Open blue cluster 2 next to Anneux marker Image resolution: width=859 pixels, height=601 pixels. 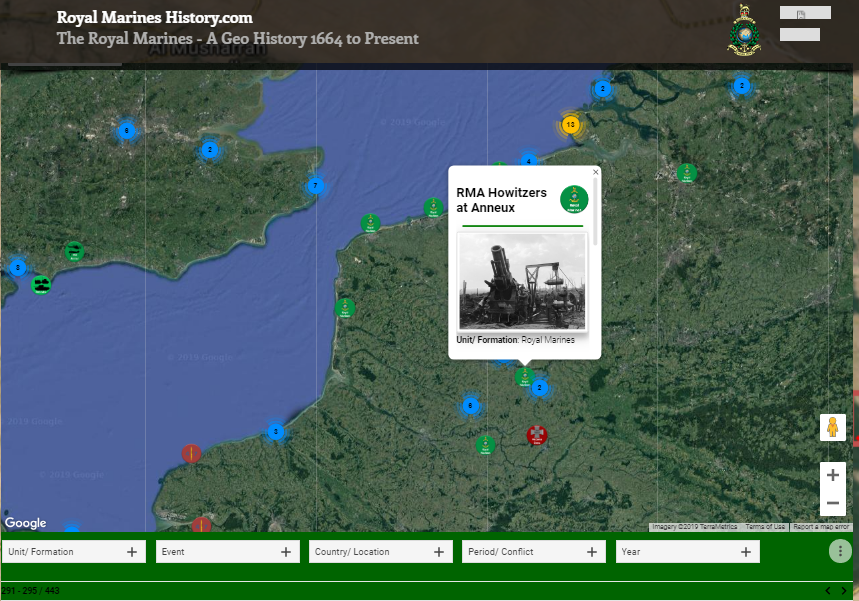pos(540,388)
